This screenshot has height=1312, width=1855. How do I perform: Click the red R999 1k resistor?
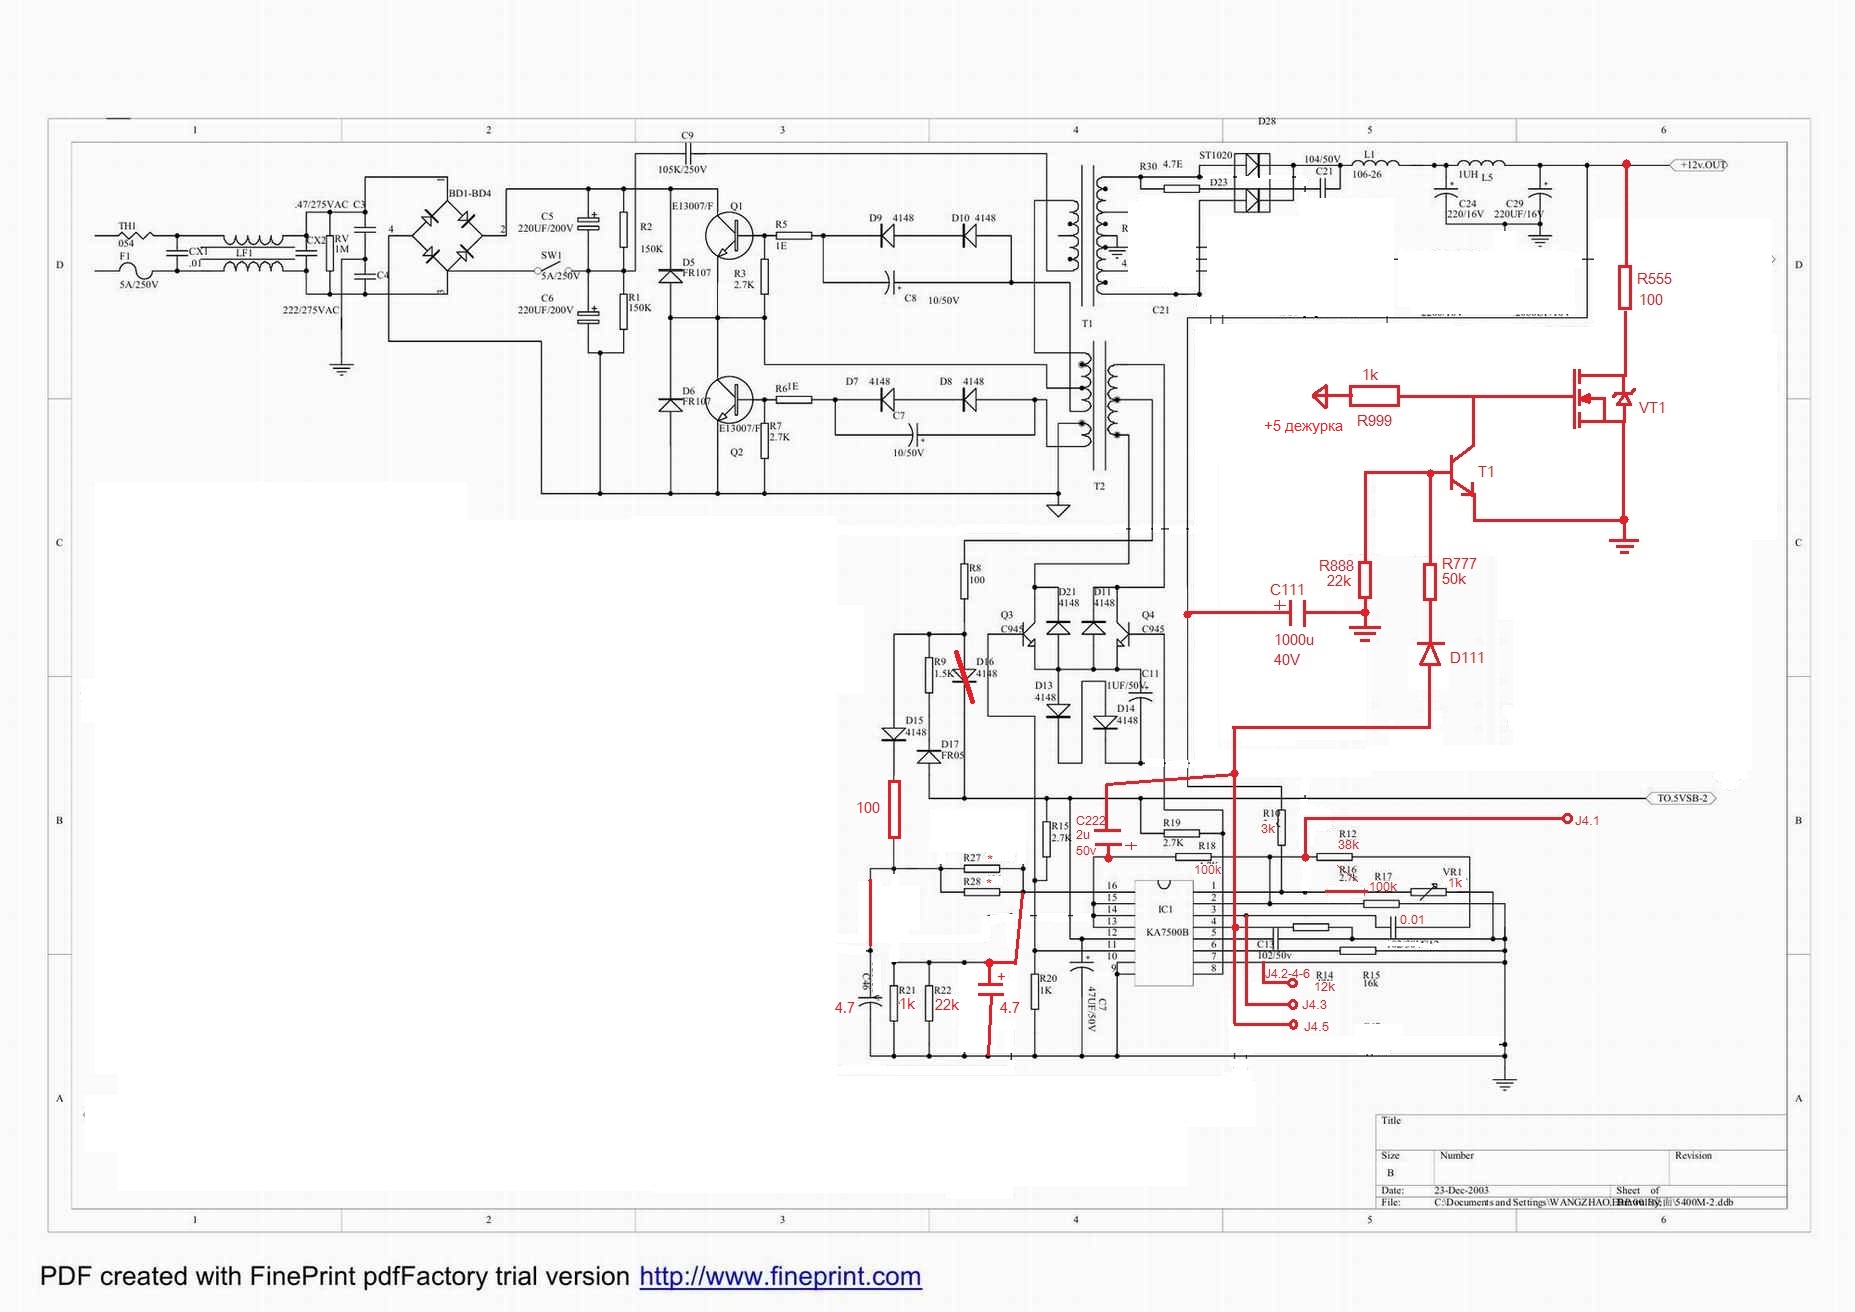[x=1374, y=397]
